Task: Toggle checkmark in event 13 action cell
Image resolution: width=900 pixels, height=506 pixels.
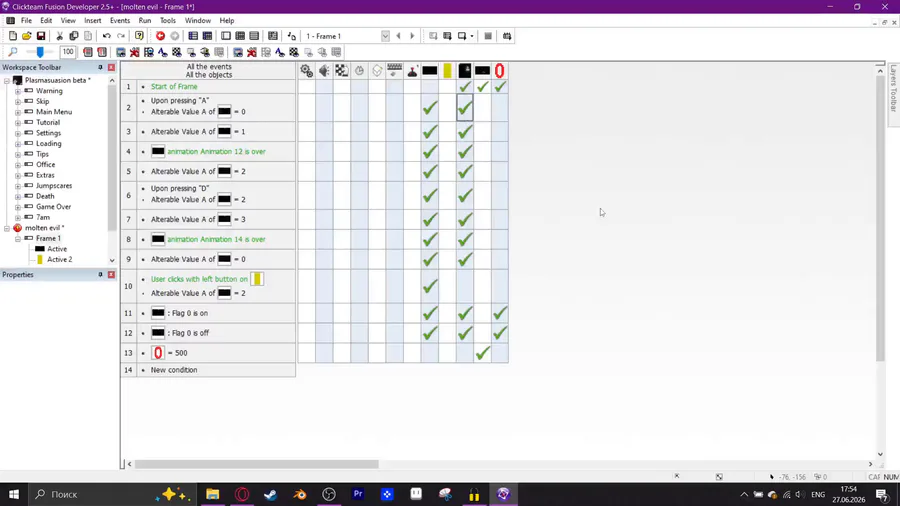Action: [x=483, y=353]
